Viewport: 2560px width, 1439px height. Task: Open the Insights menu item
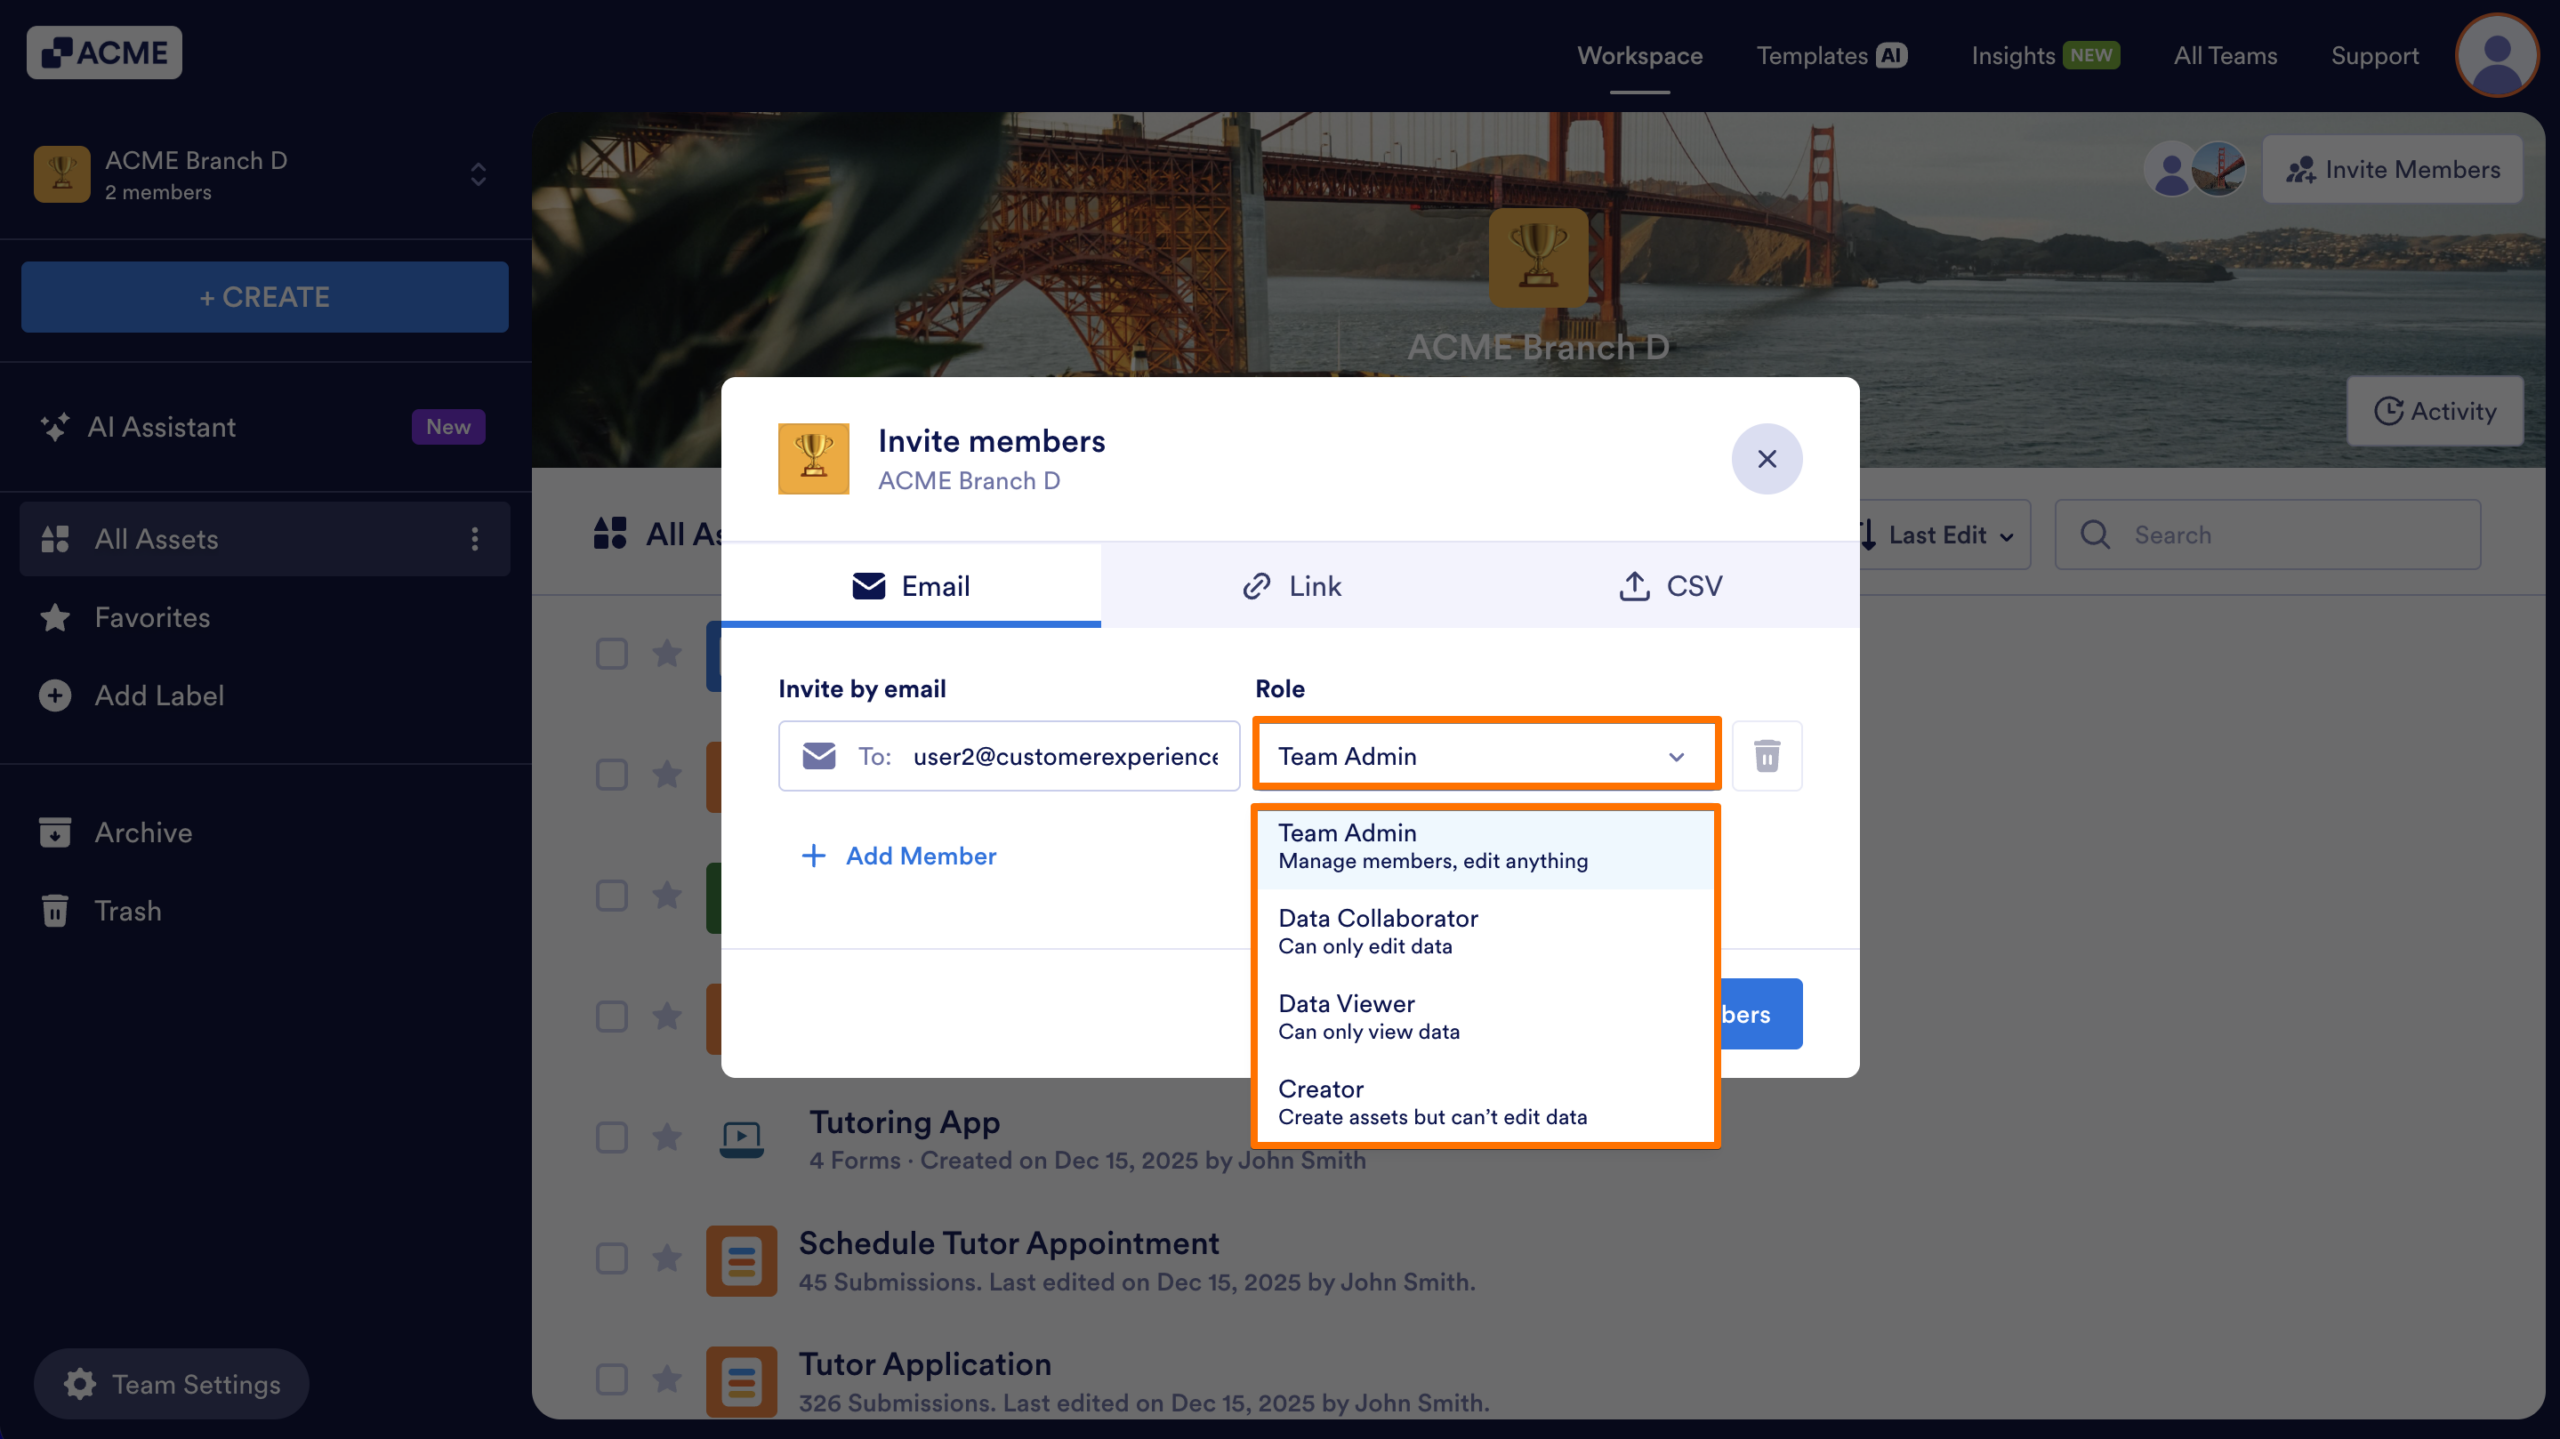tap(2013, 55)
